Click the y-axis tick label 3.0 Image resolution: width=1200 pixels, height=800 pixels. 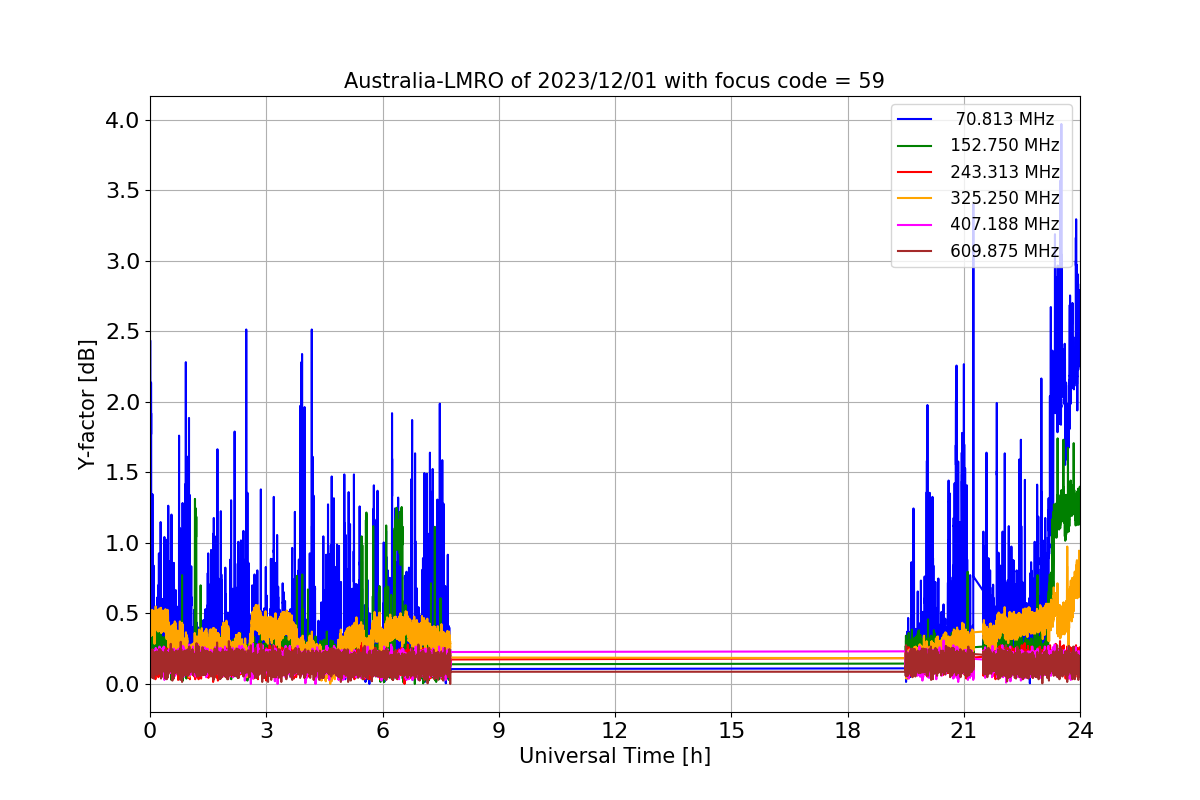point(123,262)
